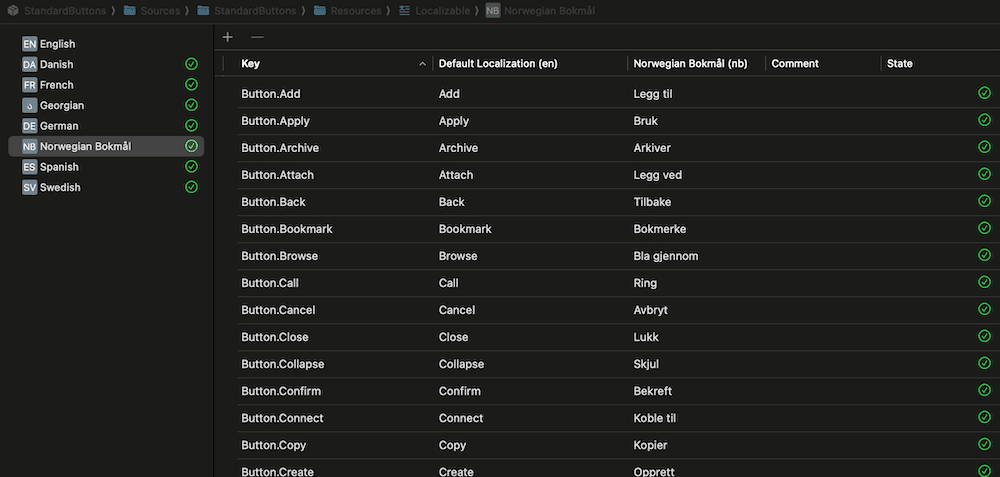Viewport: 1000px width, 477px height.
Task: Click the State column header
Action: [x=900, y=64]
